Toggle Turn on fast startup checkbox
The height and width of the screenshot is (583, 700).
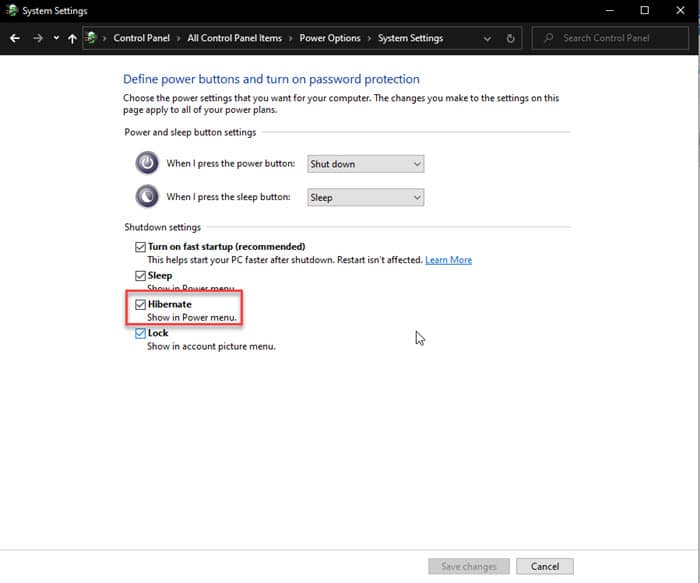pyautogui.click(x=140, y=247)
